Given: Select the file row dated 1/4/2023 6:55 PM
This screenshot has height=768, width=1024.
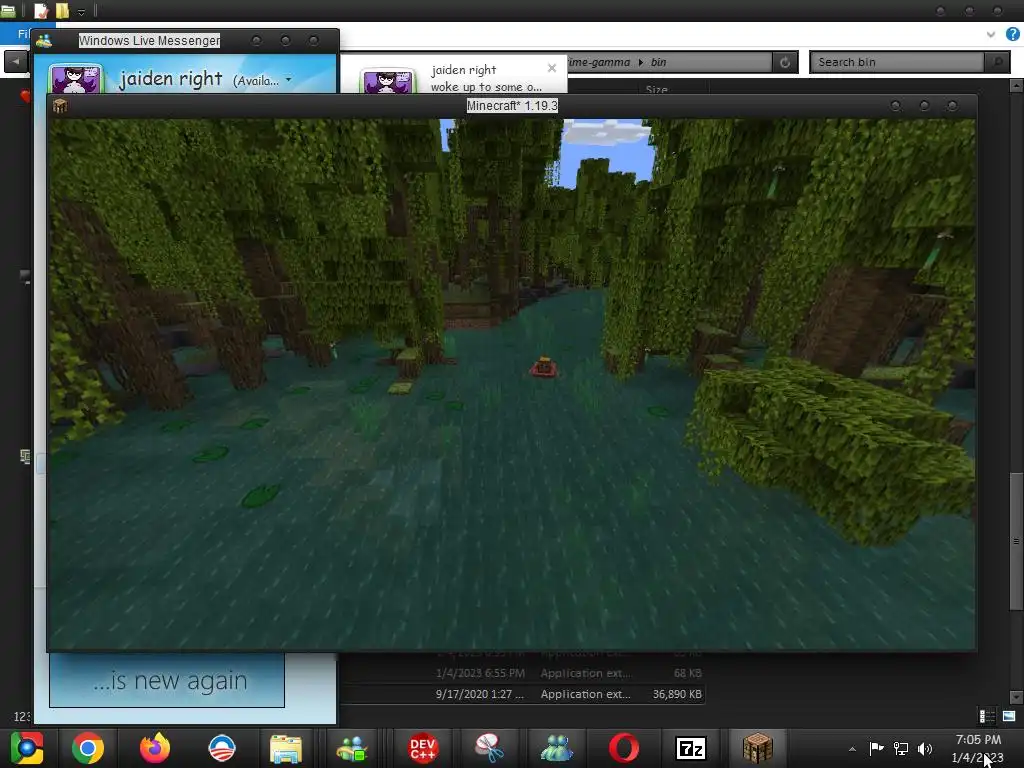Looking at the screenshot, I should 522,673.
